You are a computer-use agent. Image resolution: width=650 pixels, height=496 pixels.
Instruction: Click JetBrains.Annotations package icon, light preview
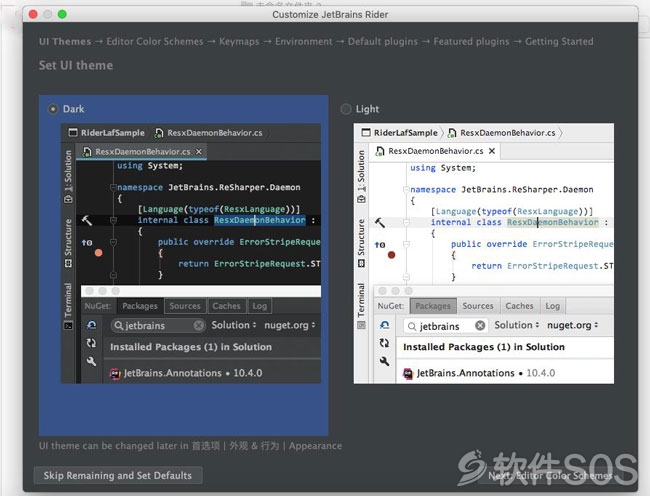pos(408,374)
